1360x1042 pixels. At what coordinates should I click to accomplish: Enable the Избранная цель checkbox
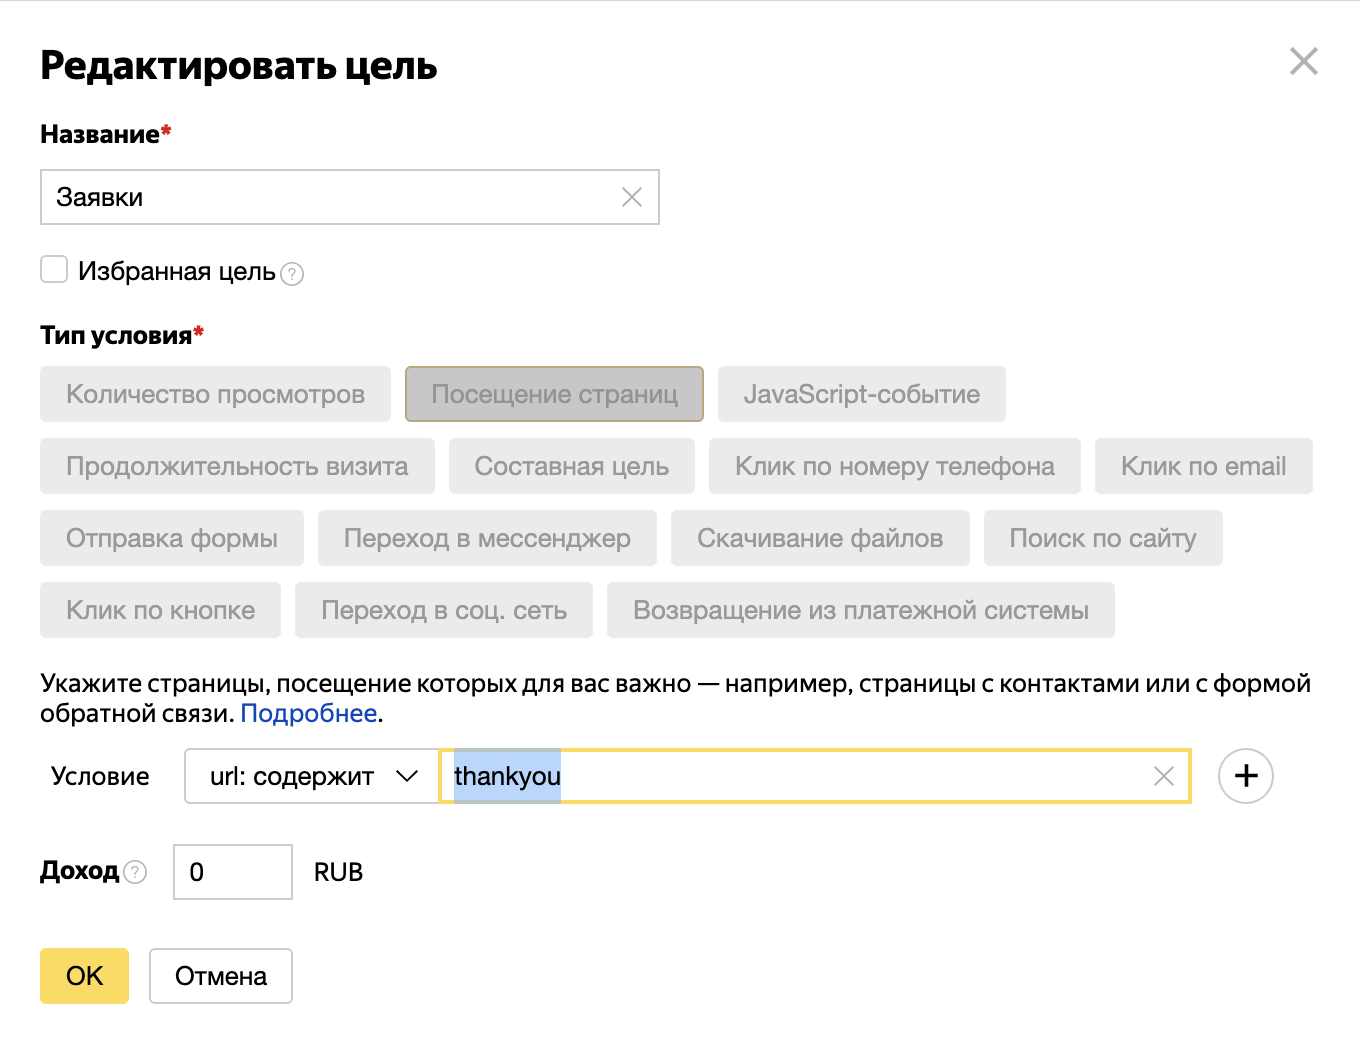tap(54, 270)
